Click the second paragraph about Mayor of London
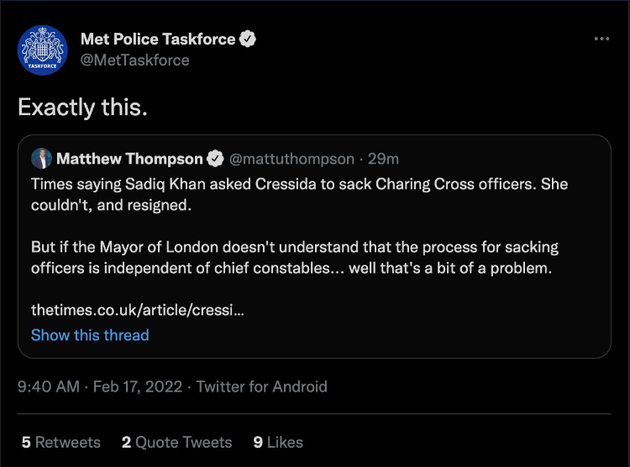Viewport: 630px width, 467px height. pyautogui.click(x=295, y=258)
